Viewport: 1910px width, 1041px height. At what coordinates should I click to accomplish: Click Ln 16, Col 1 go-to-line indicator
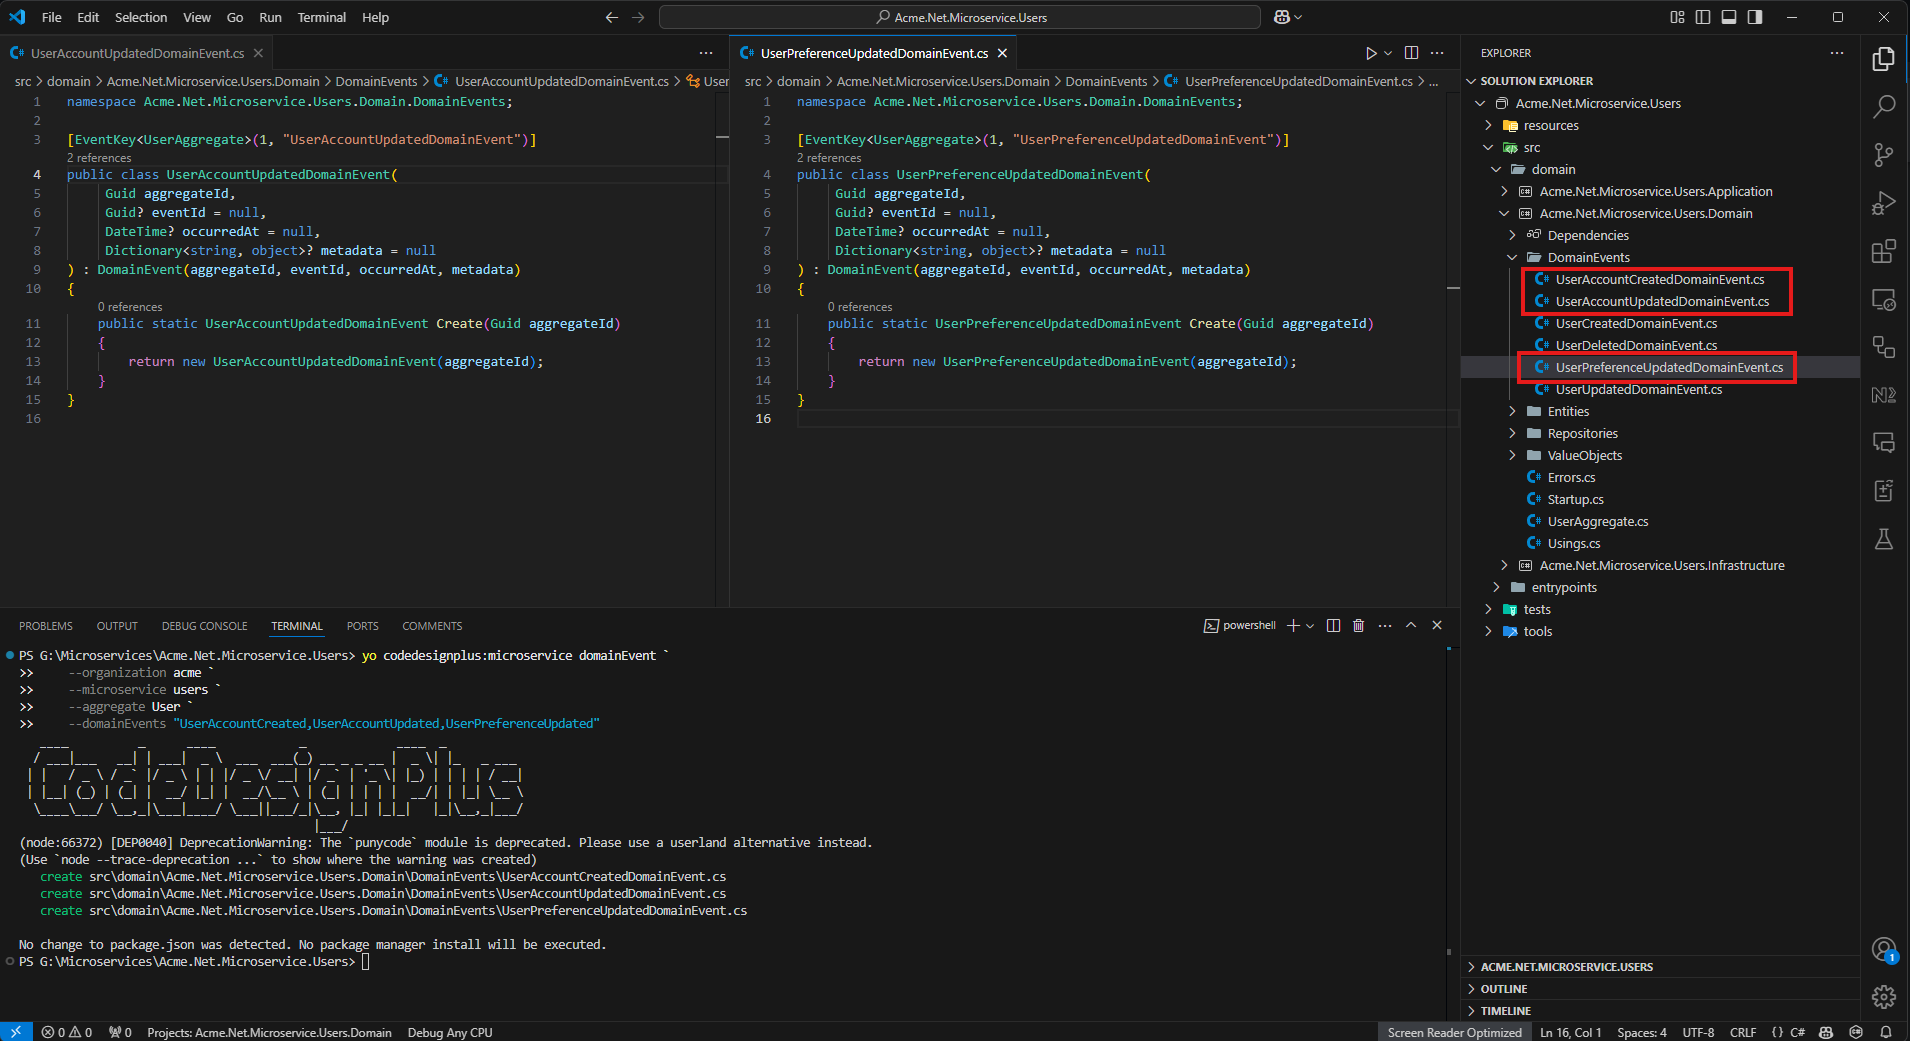pyautogui.click(x=1570, y=1032)
